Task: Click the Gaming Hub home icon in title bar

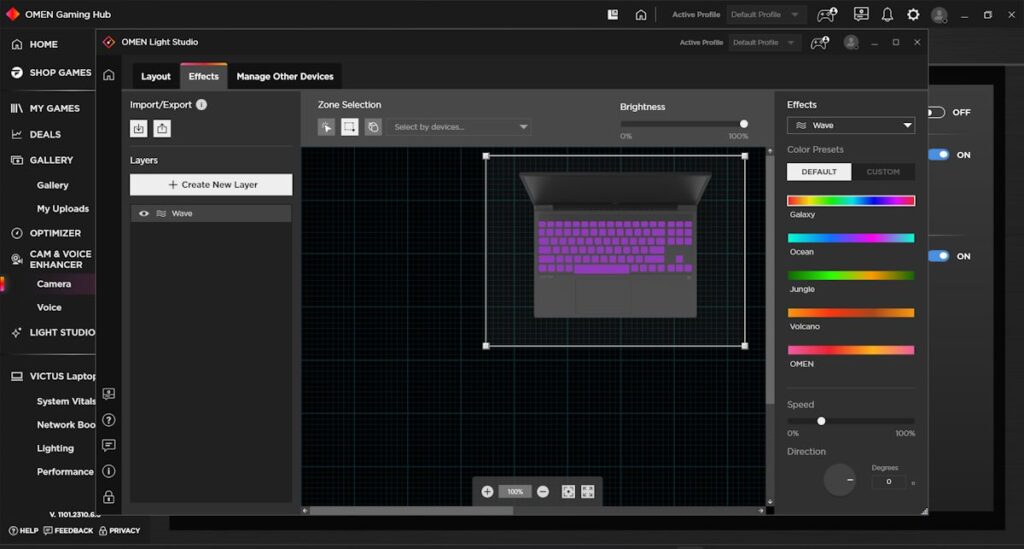Action: pyautogui.click(x=641, y=14)
